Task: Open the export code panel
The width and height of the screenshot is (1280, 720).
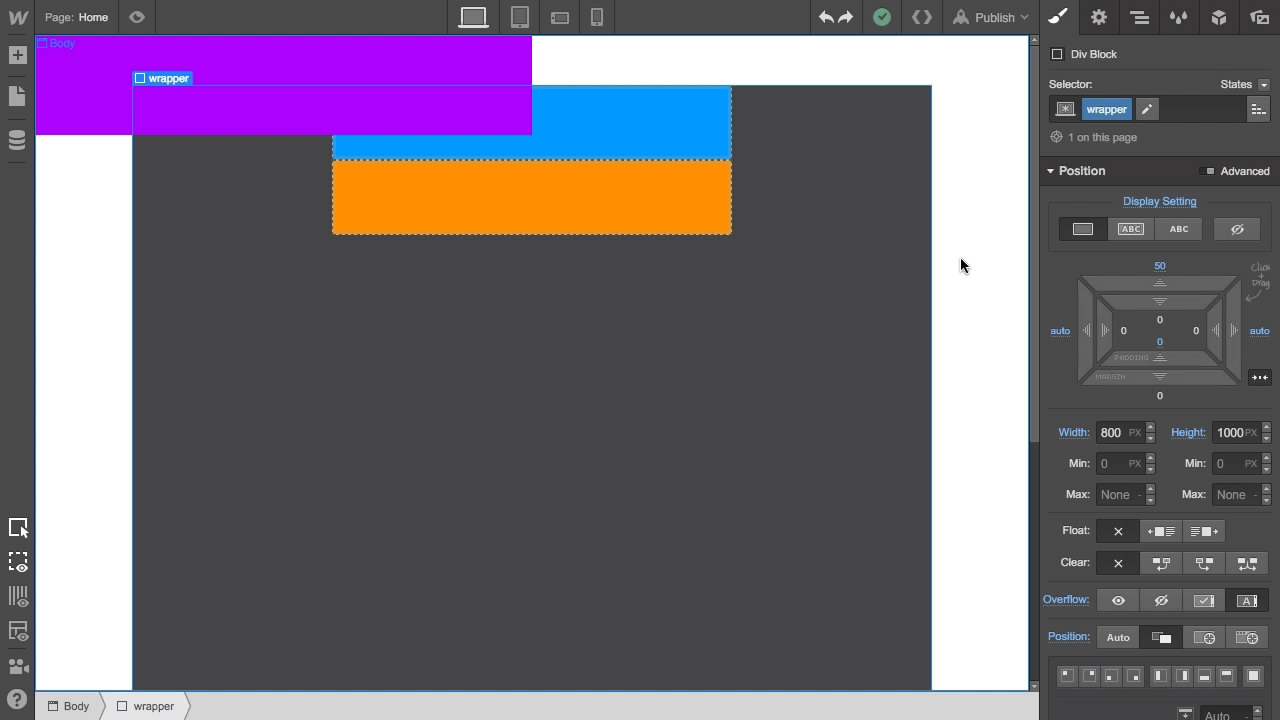Action: [922, 17]
